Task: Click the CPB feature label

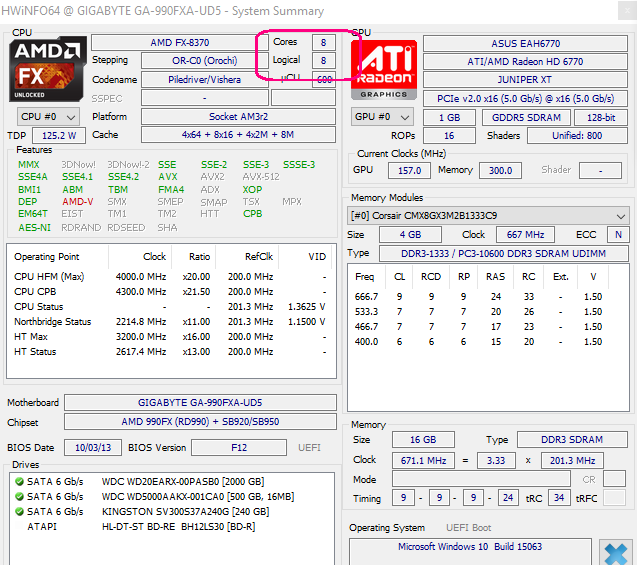Action: tap(252, 214)
